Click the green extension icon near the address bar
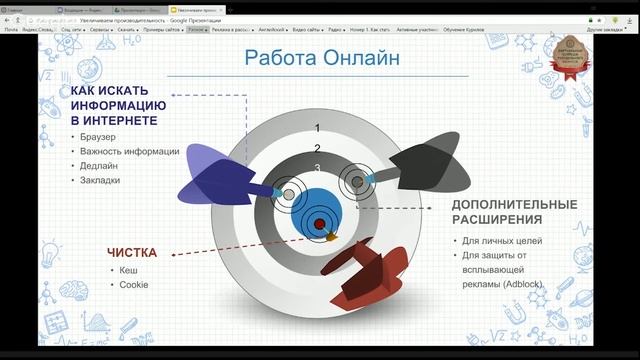This screenshot has width=640, height=360. pos(615,20)
